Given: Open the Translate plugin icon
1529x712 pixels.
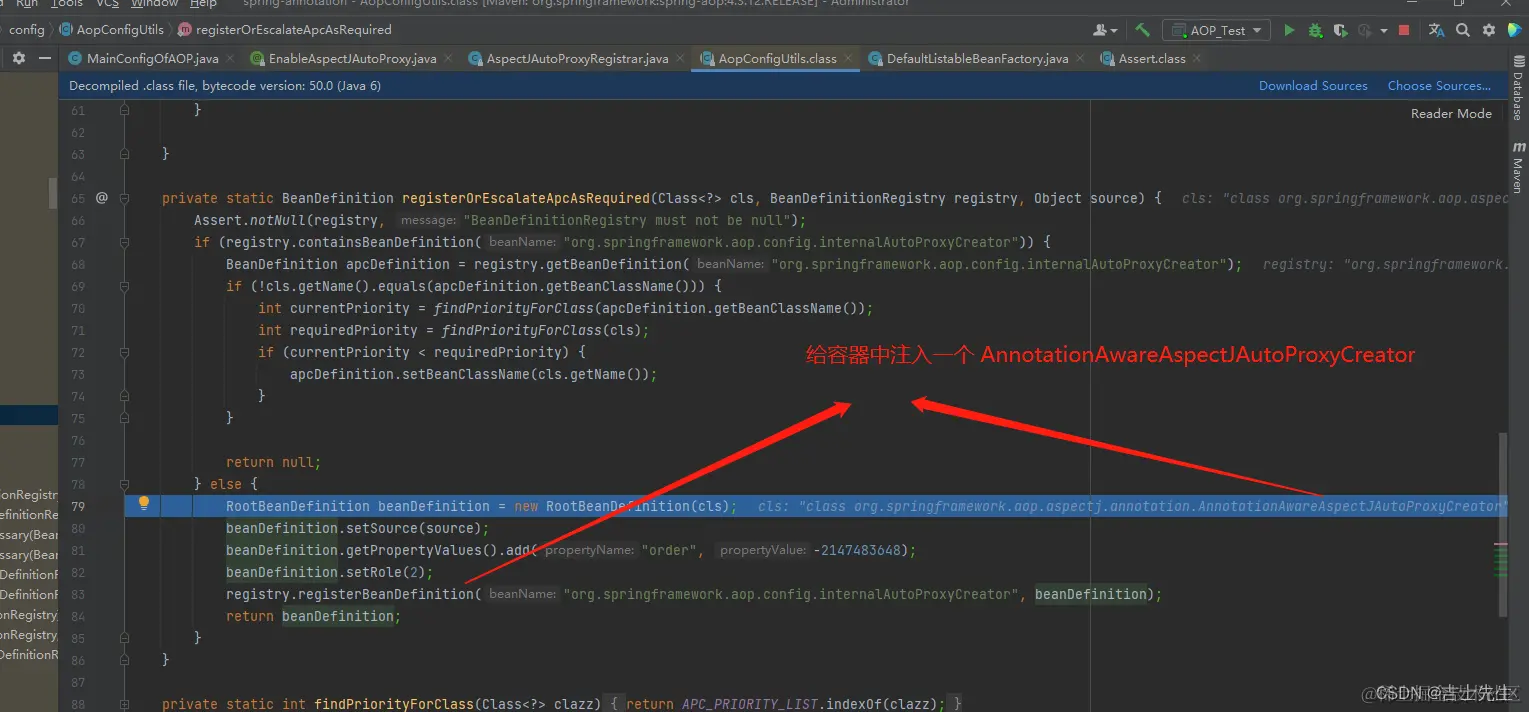Looking at the screenshot, I should [1437, 30].
